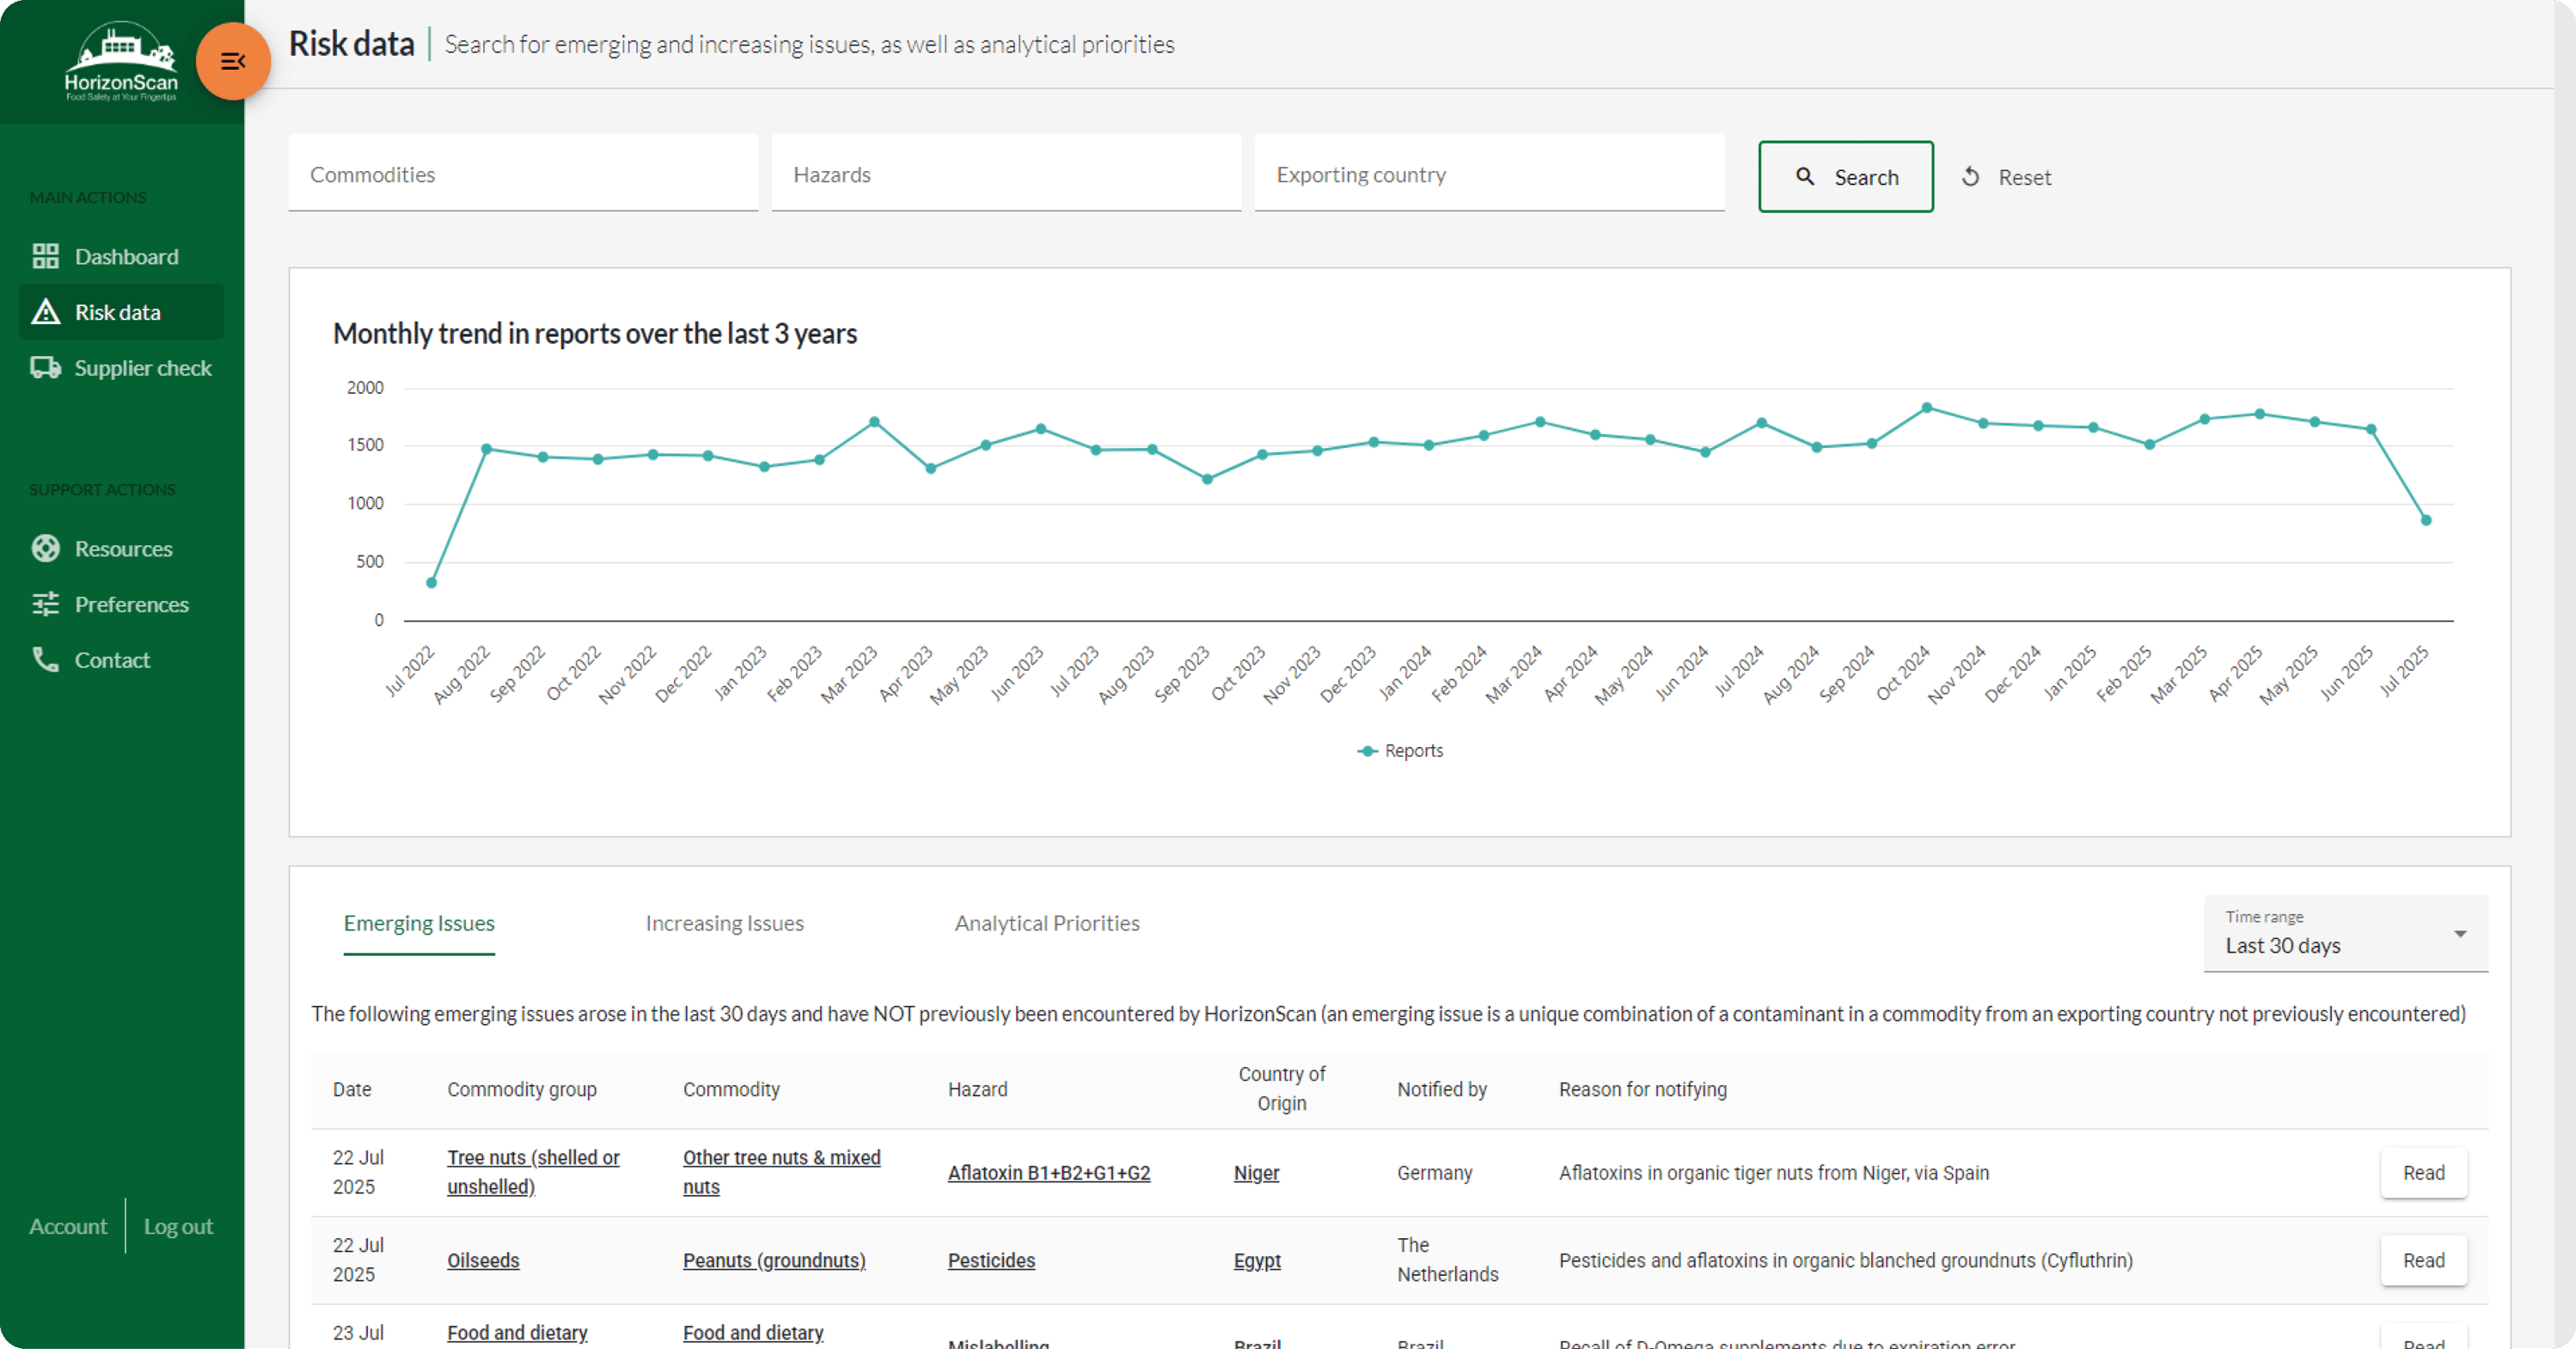The image size is (2576, 1349).
Task: Click the HorizonScan logo
Action: (x=121, y=62)
